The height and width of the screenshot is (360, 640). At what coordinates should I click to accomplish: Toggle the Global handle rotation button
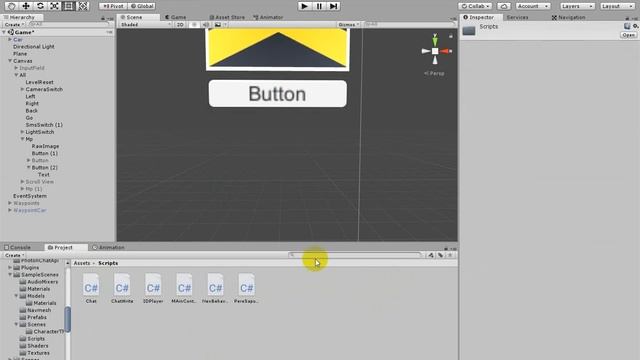pyautogui.click(x=142, y=6)
